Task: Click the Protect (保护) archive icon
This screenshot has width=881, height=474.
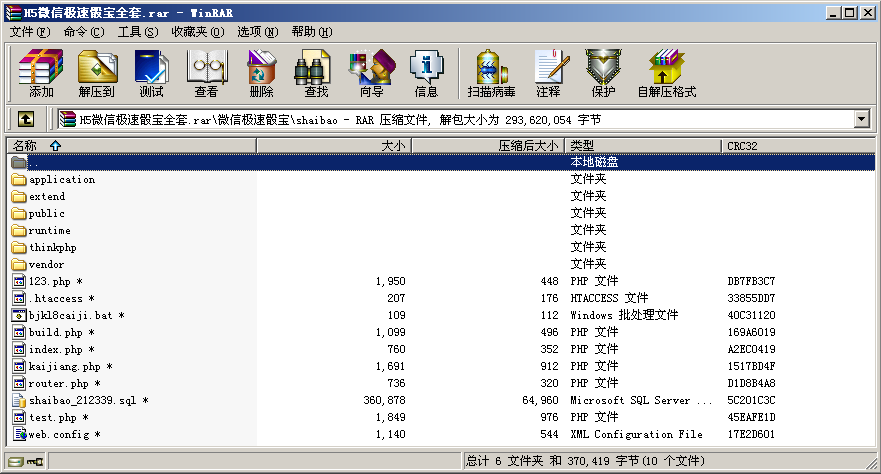Action: 603,74
